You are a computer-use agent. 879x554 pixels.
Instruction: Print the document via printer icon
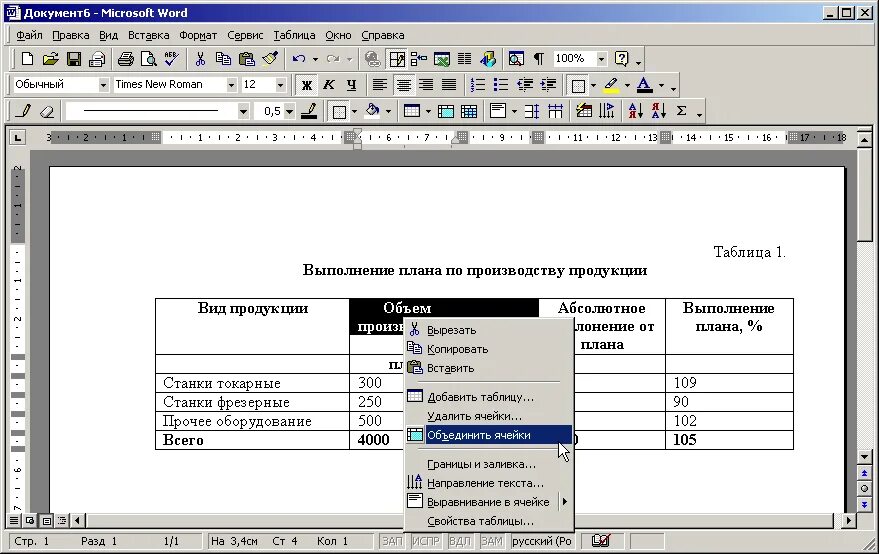click(x=125, y=58)
